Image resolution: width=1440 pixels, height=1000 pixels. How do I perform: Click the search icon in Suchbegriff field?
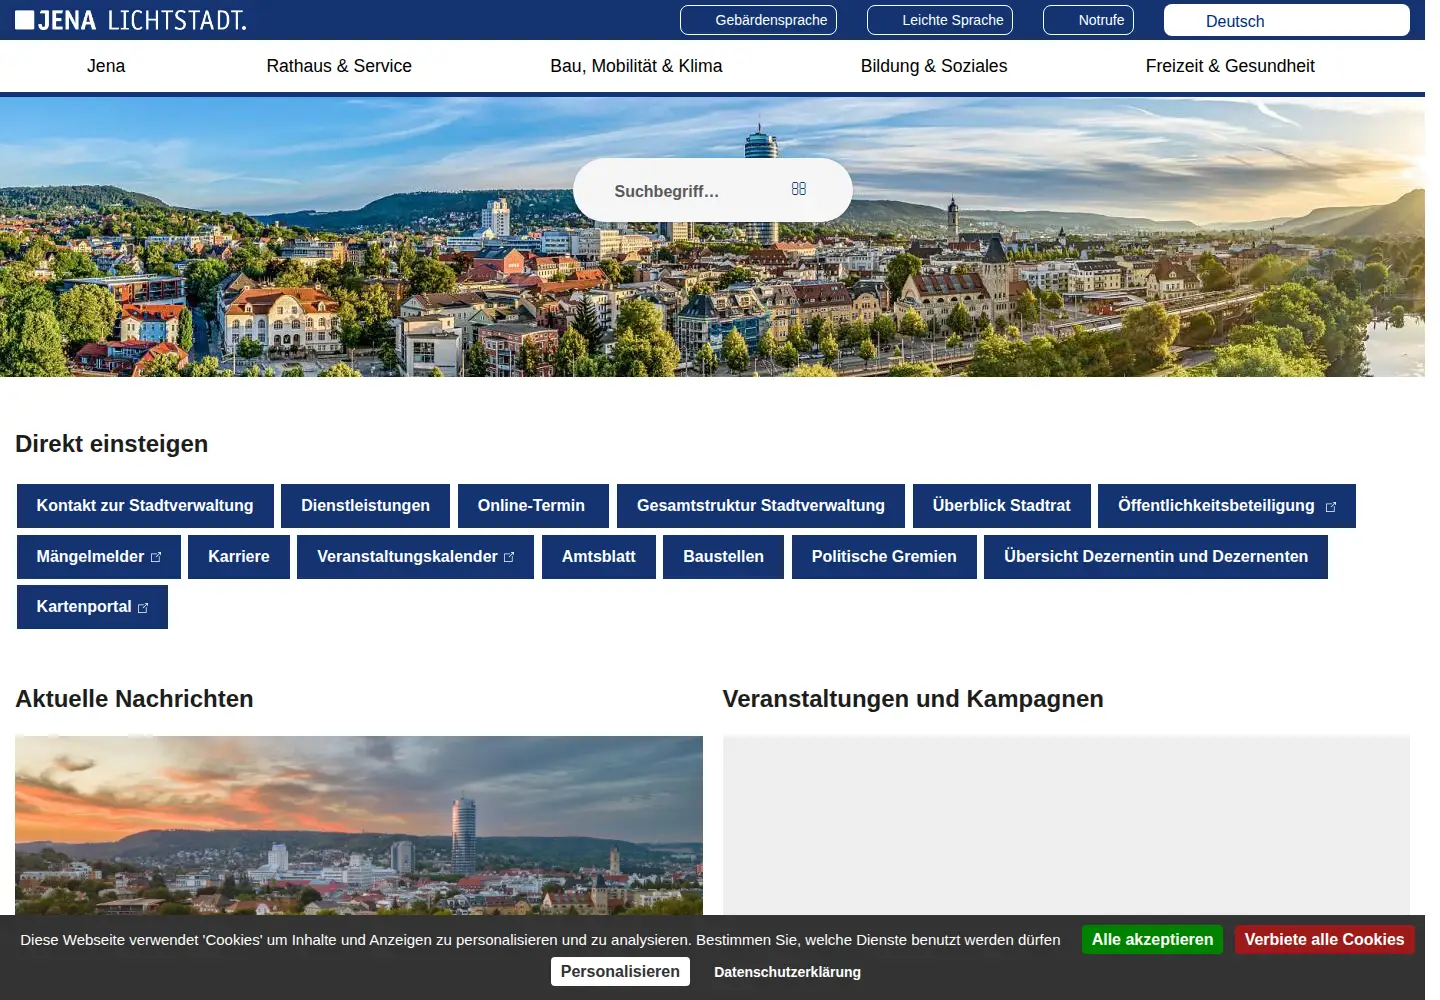tap(798, 189)
